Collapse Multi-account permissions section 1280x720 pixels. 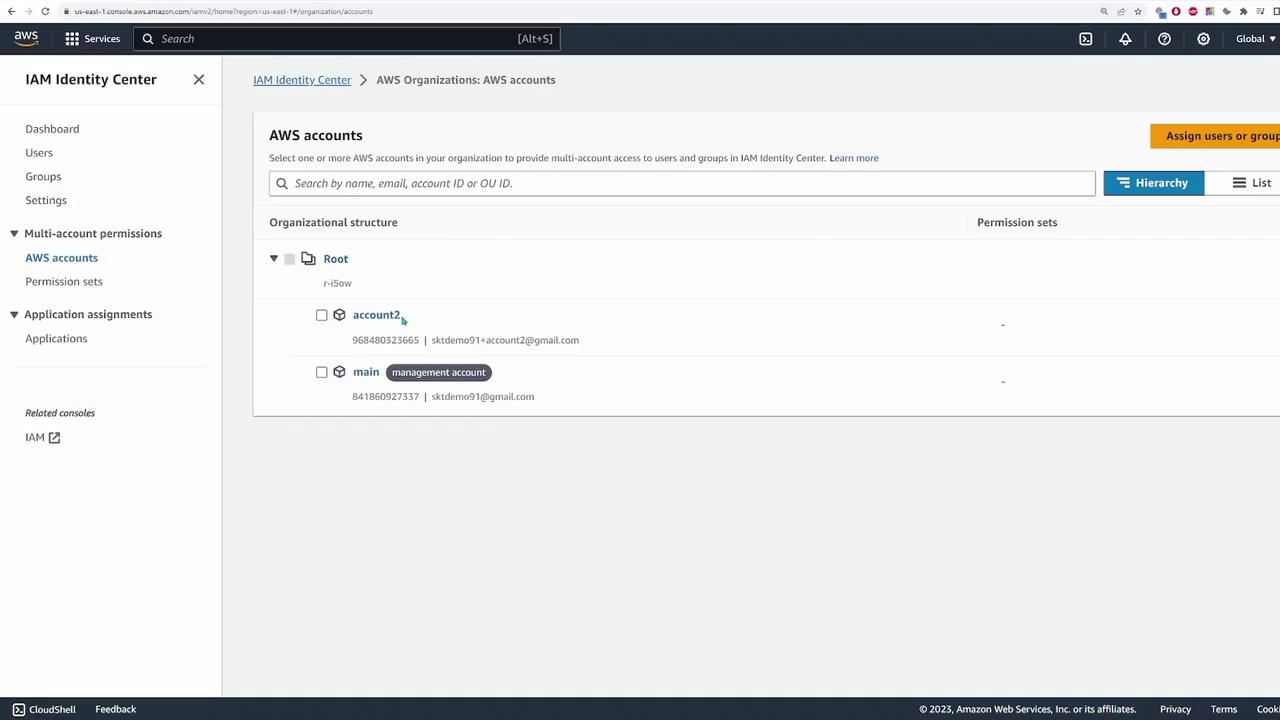(14, 233)
